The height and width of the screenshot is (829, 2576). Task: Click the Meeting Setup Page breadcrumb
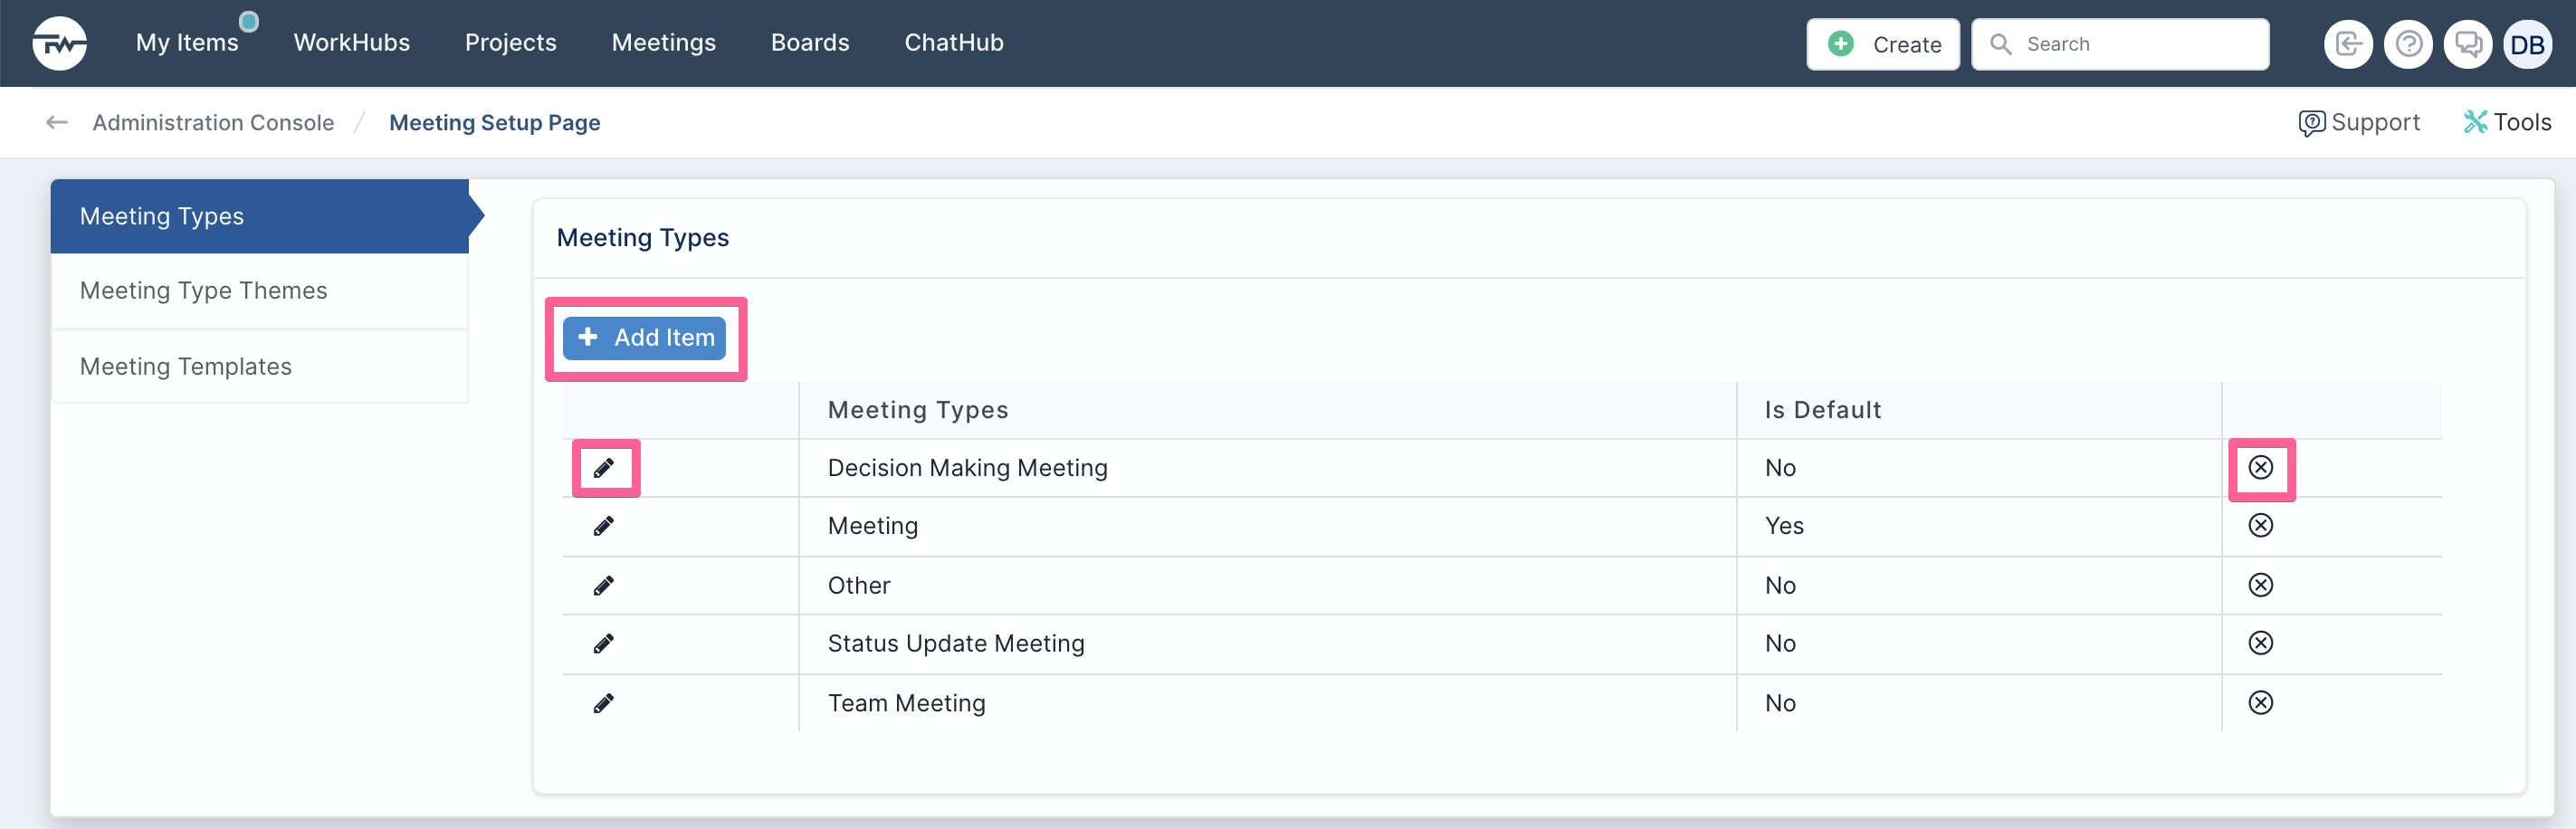click(494, 122)
